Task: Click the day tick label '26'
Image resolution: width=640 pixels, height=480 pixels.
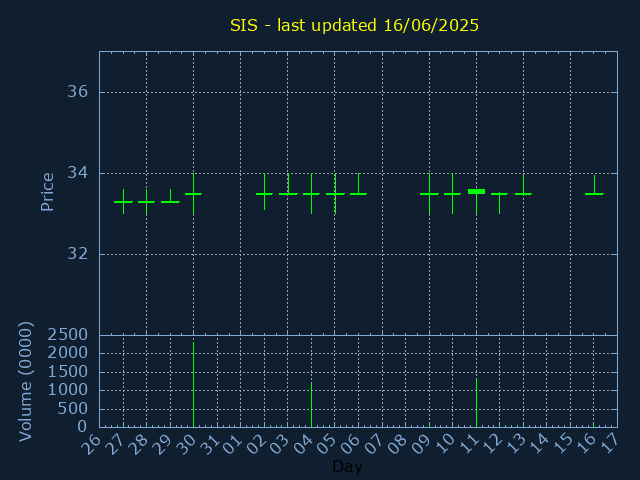Action: pyautogui.click(x=91, y=444)
